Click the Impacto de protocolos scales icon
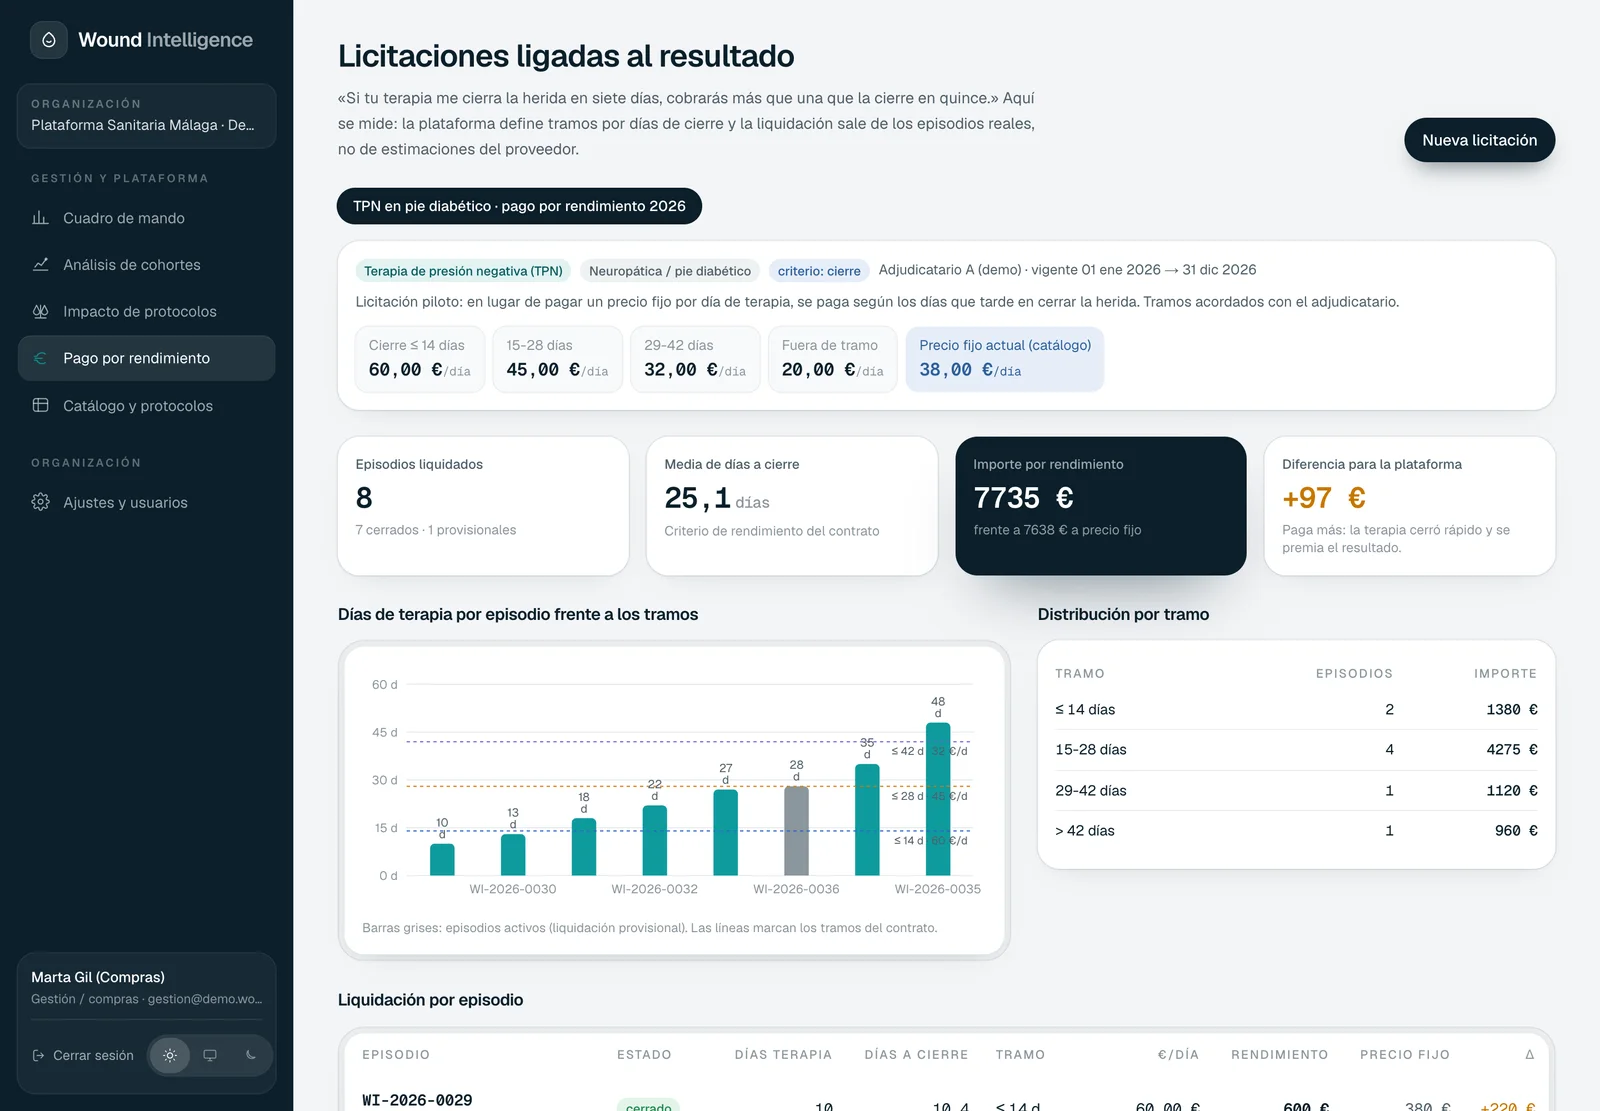This screenshot has width=1600, height=1111. 41,311
